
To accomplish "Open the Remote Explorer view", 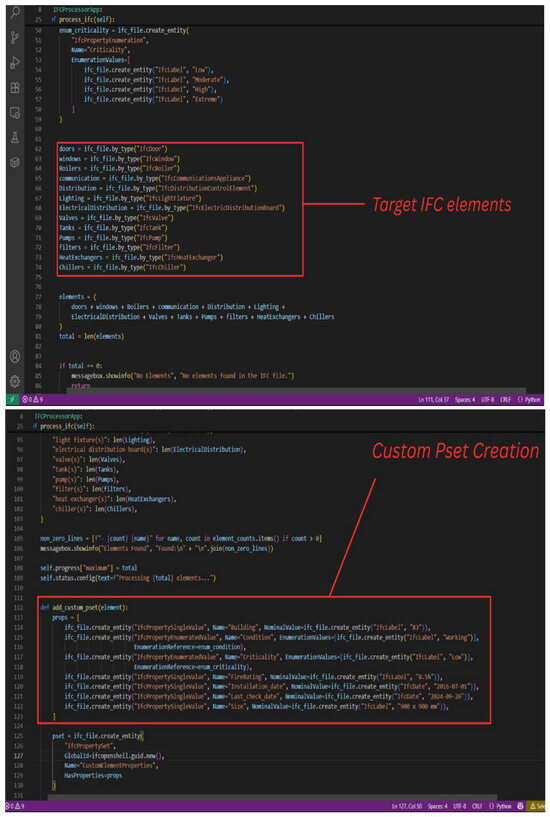I will pyautogui.click(x=15, y=113).
